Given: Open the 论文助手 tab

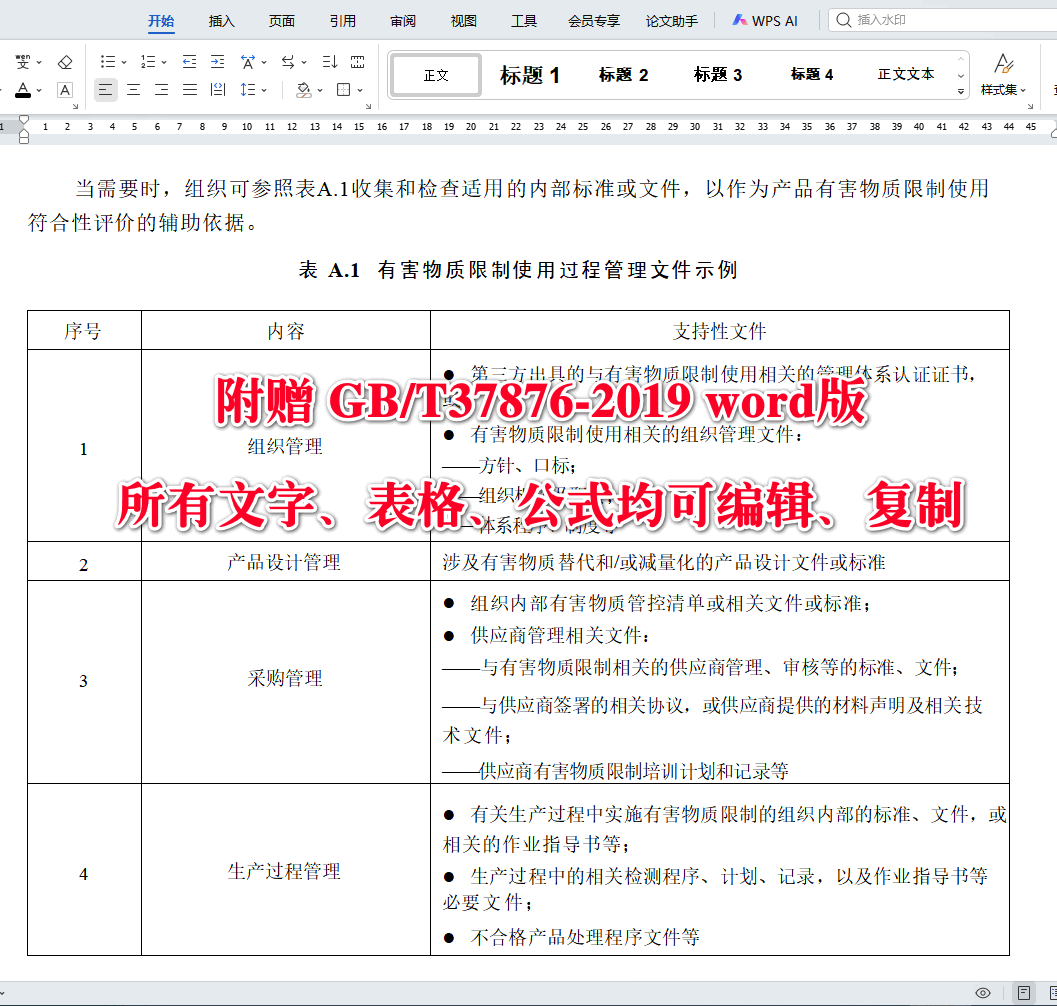Looking at the screenshot, I should click(x=671, y=21).
